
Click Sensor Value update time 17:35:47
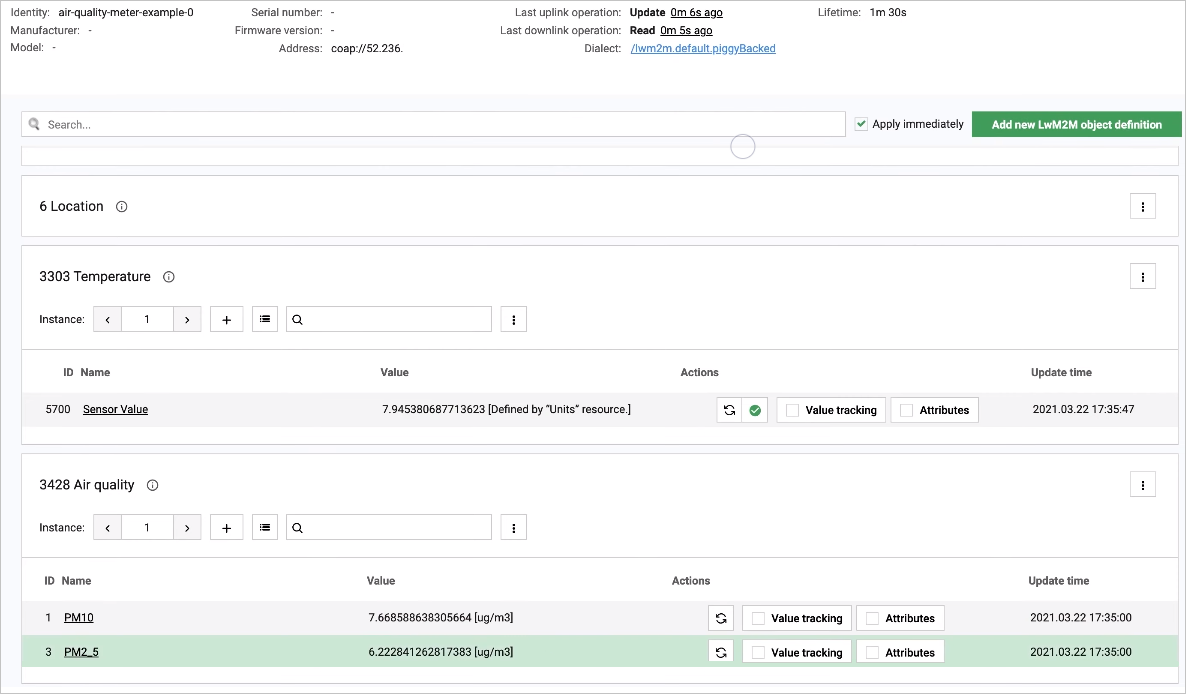point(1083,409)
